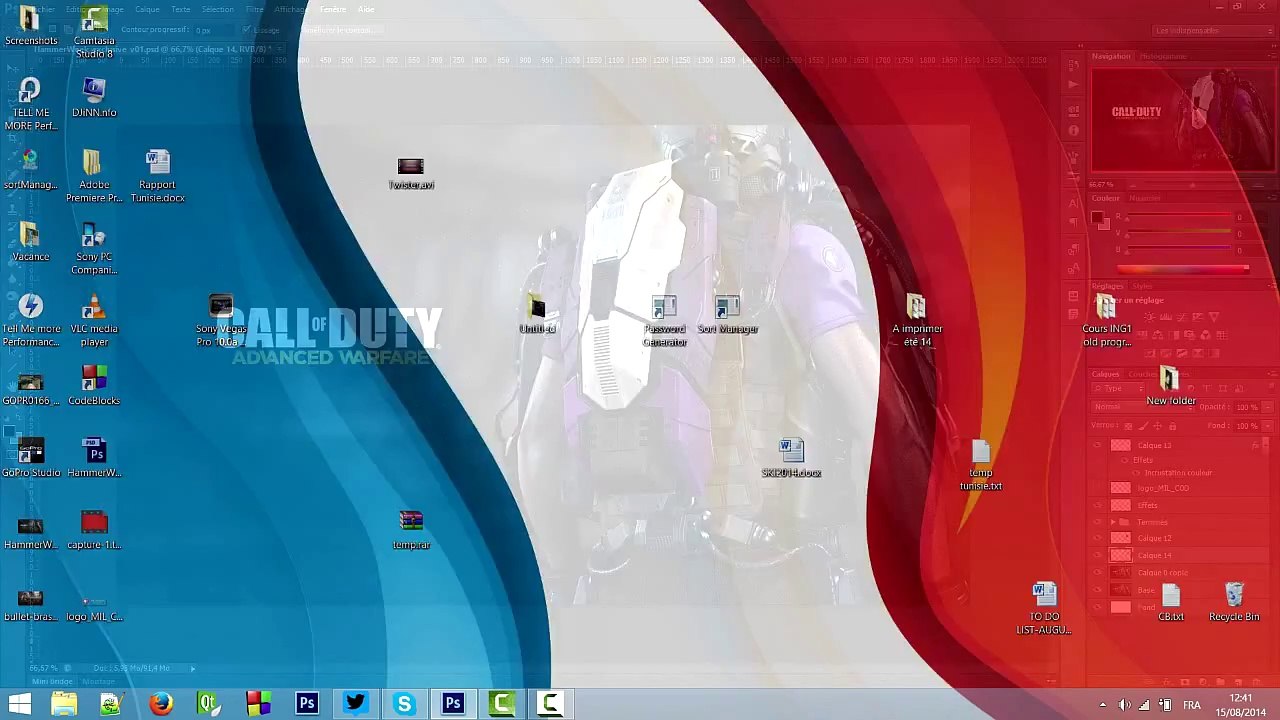The height and width of the screenshot is (720, 1280).
Task: Select the VLC media player shortcut
Action: [x=94, y=321]
